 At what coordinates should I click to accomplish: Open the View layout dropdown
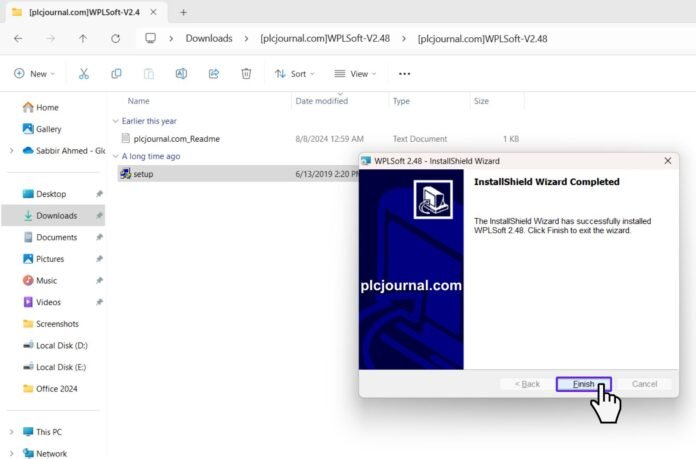coord(354,74)
